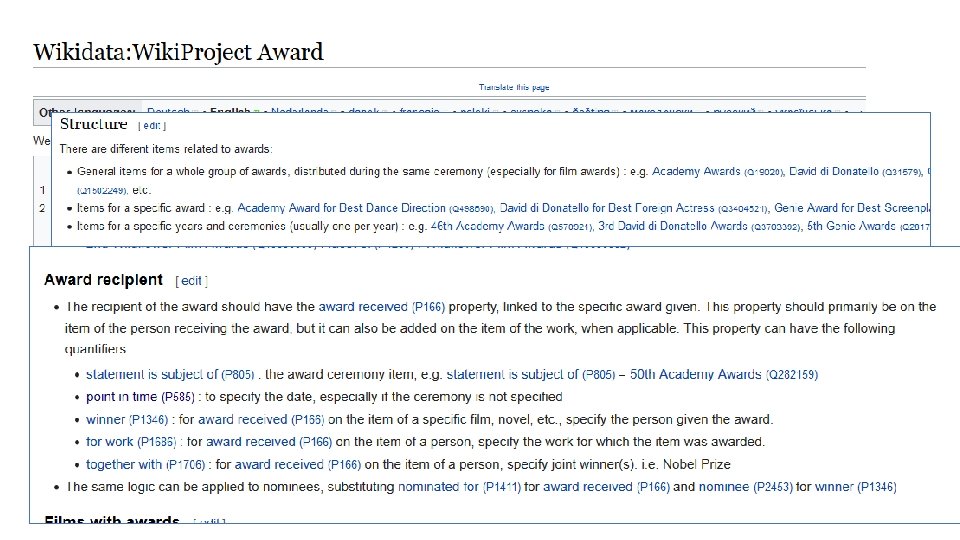
Task: Open nominee (P2453) link
Action: click(x=745, y=487)
